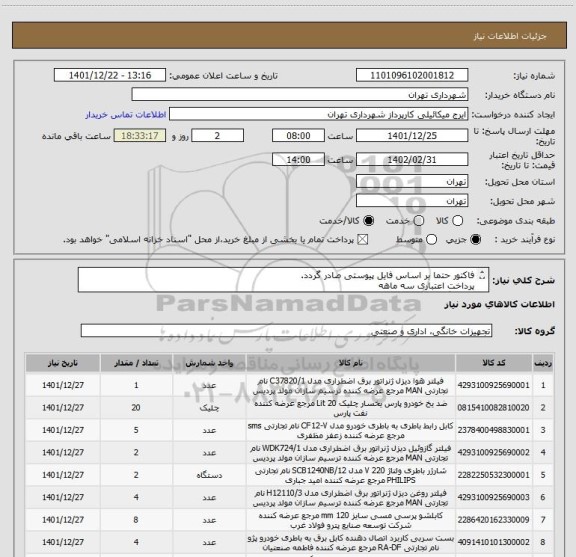Click the quantity 5 in row 3
This screenshot has height=557, width=576.
[136, 430]
